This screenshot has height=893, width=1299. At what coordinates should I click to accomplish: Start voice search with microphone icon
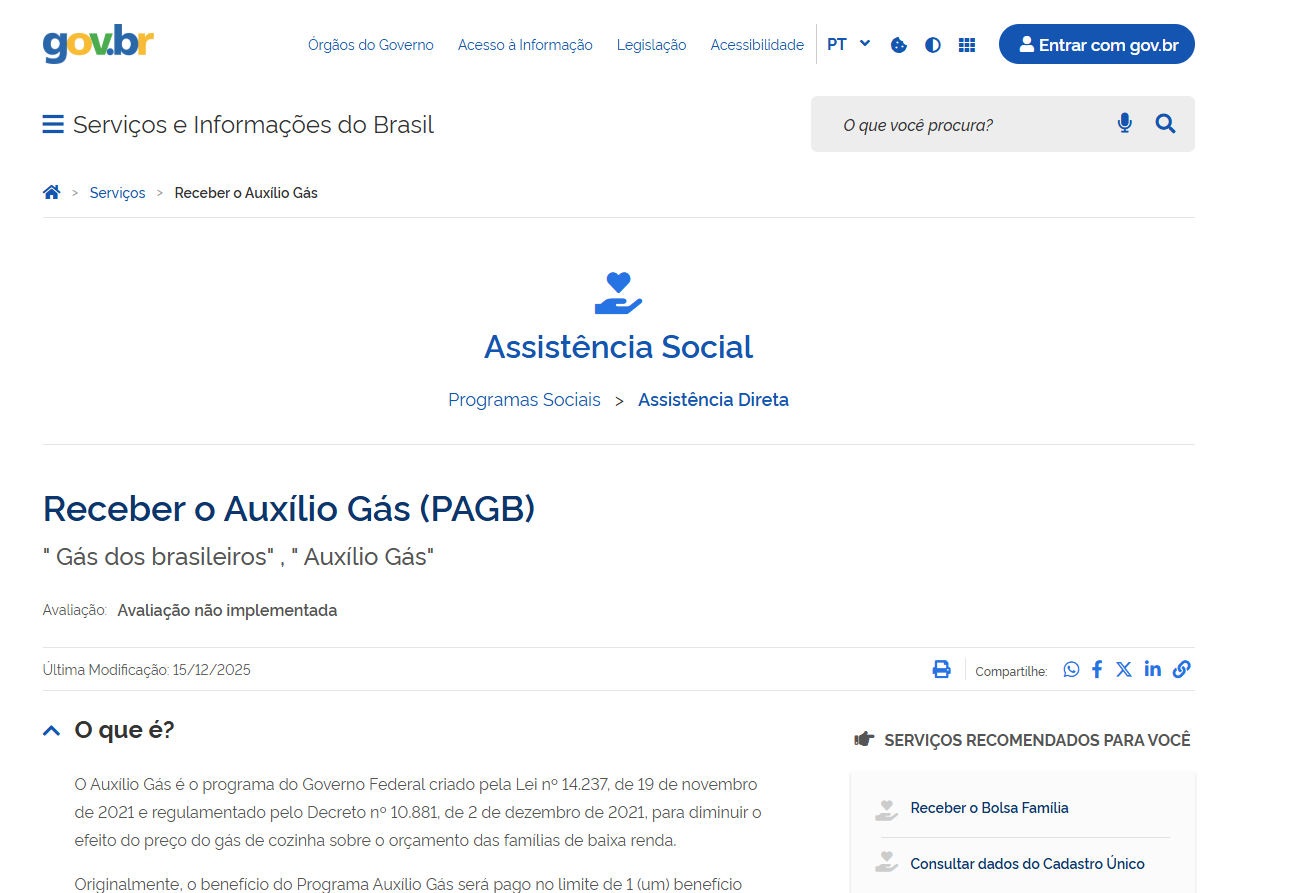click(x=1124, y=124)
